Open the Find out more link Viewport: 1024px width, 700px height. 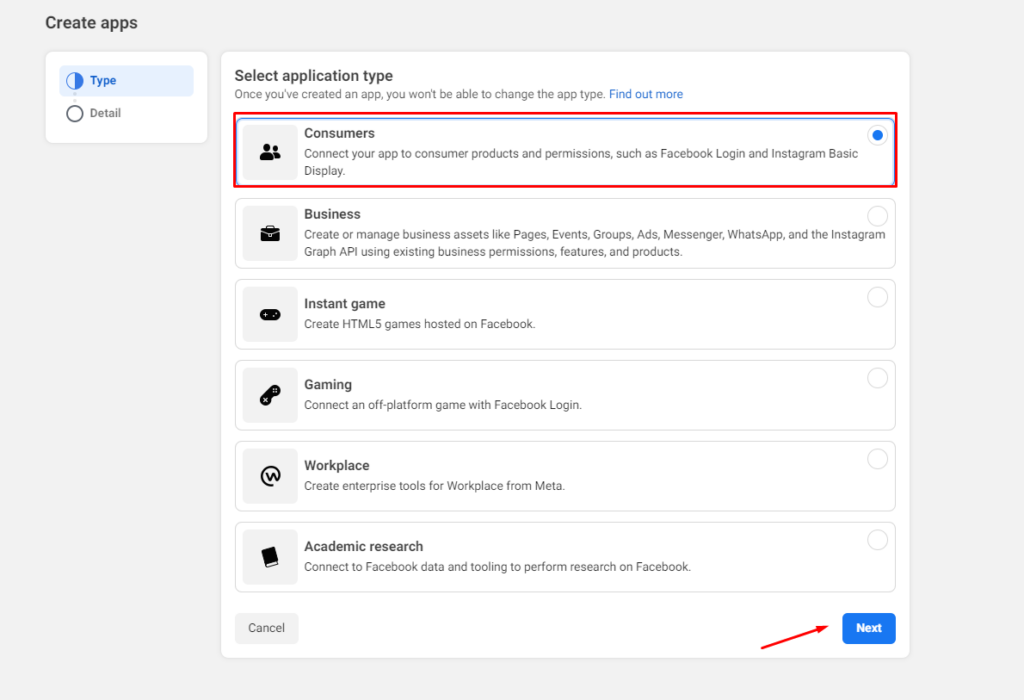click(x=645, y=94)
